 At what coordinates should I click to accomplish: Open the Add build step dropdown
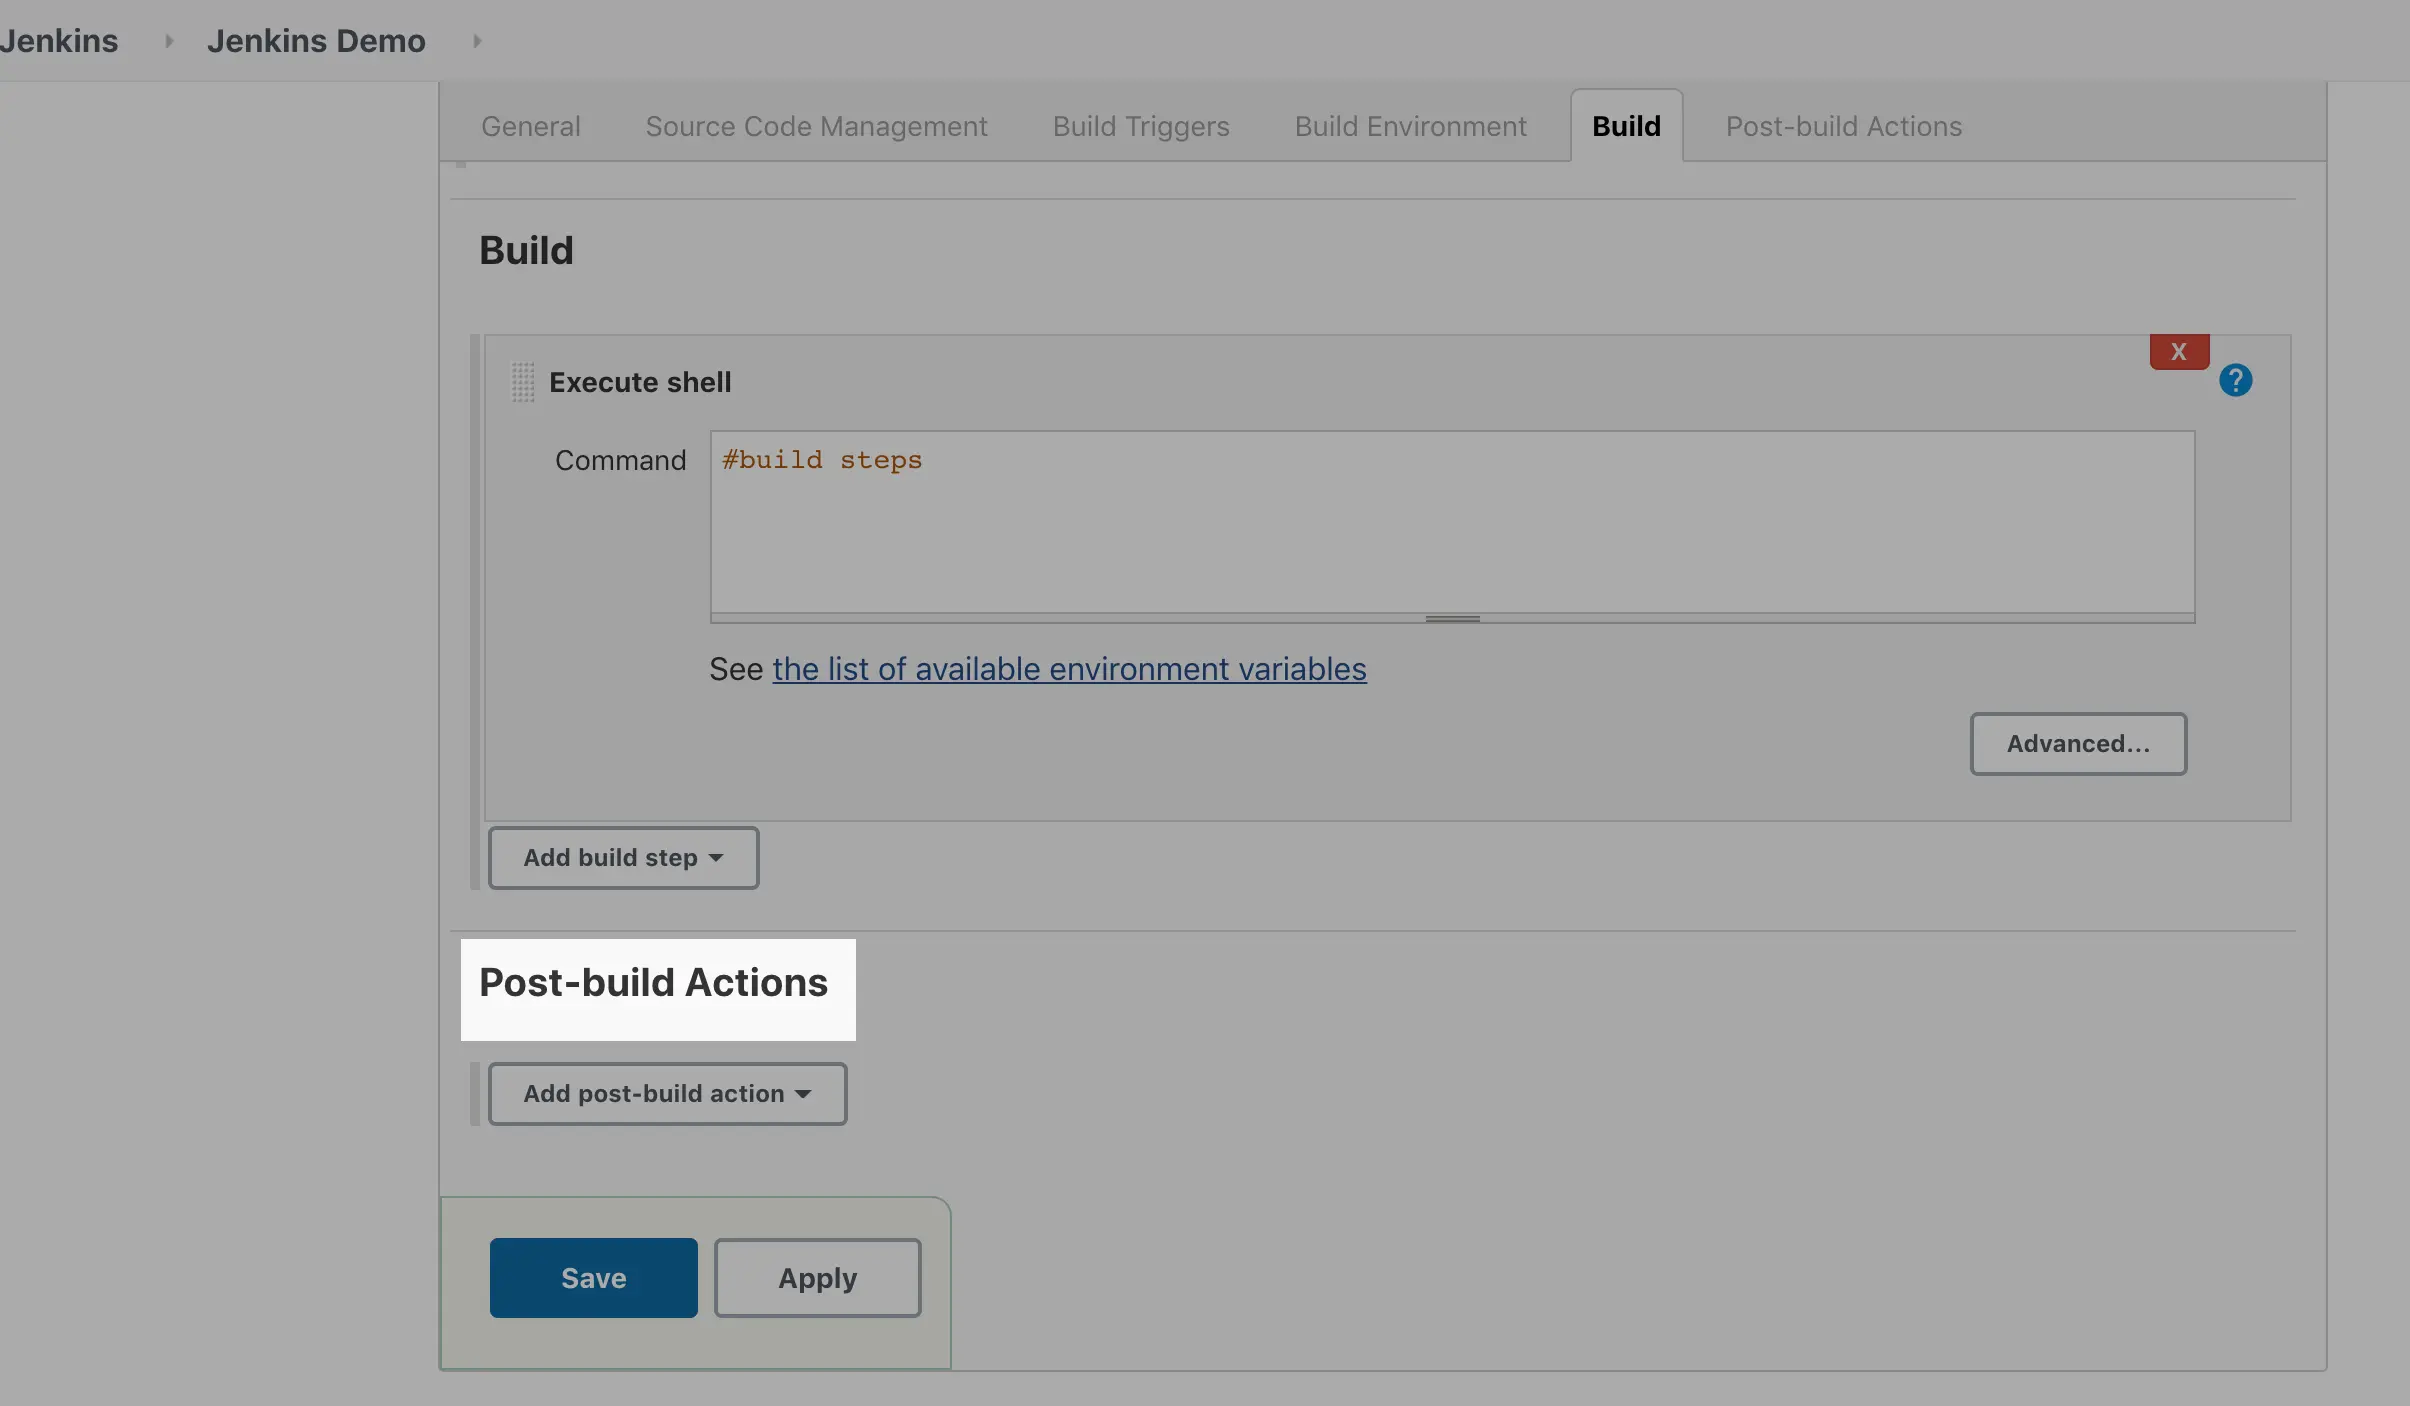623,858
